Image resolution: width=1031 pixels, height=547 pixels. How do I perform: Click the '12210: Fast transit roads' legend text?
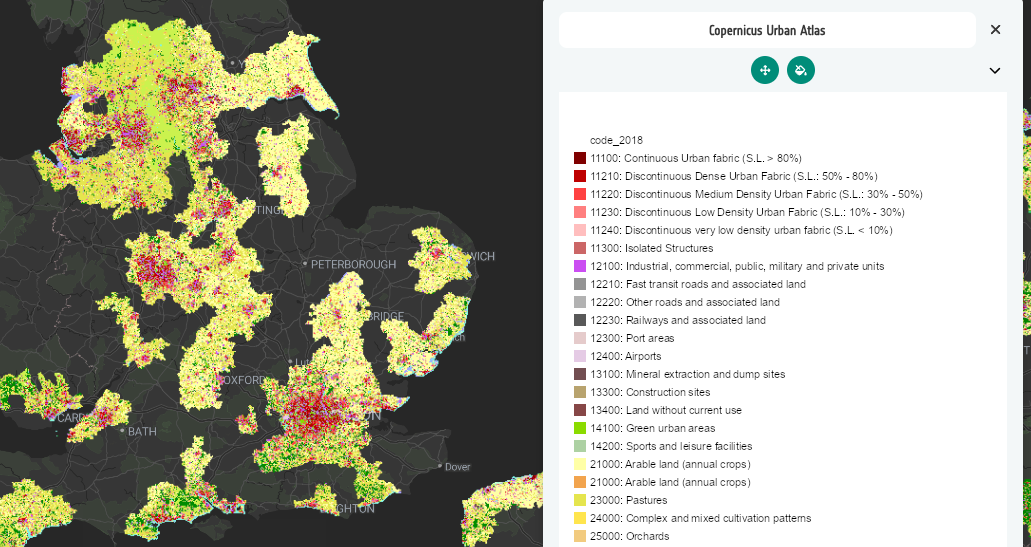pyautogui.click(x=698, y=284)
